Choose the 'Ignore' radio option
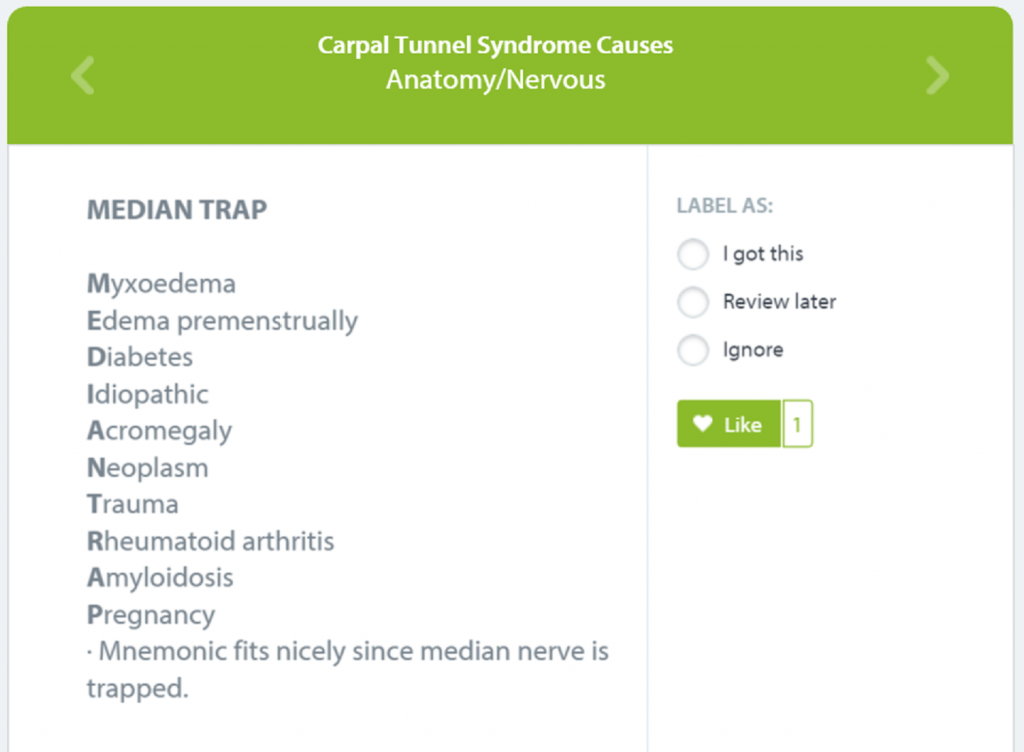 click(x=693, y=351)
